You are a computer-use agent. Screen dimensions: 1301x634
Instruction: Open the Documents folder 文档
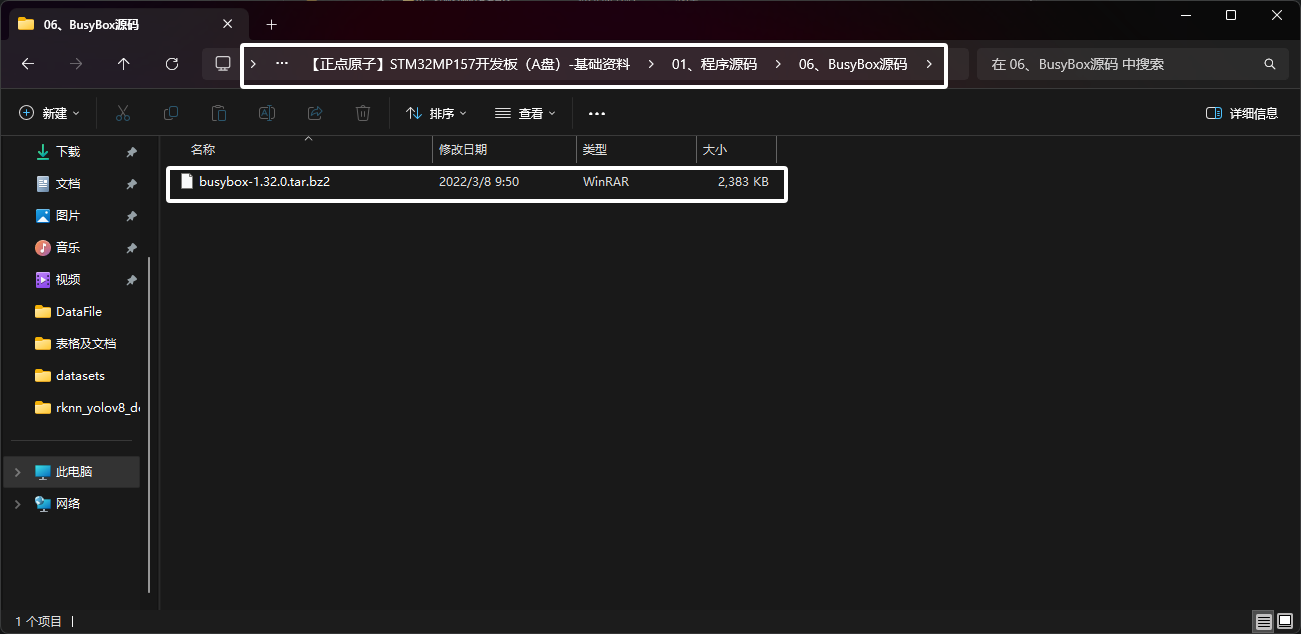click(68, 184)
